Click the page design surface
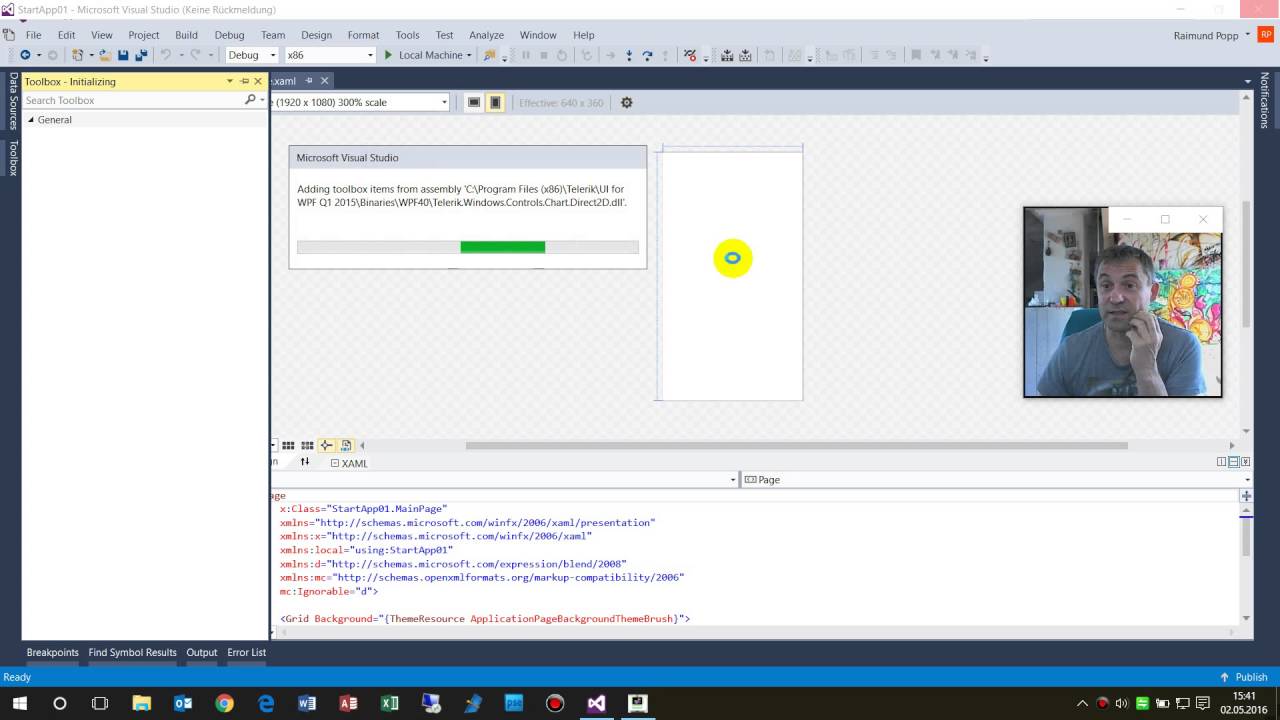Screen dimensions: 1280x720 [x=732, y=275]
